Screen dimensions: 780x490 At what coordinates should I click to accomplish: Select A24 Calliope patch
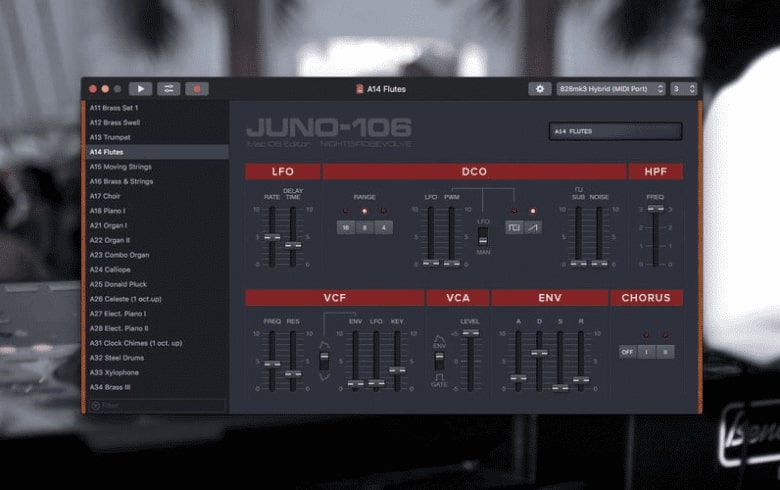click(x=157, y=269)
